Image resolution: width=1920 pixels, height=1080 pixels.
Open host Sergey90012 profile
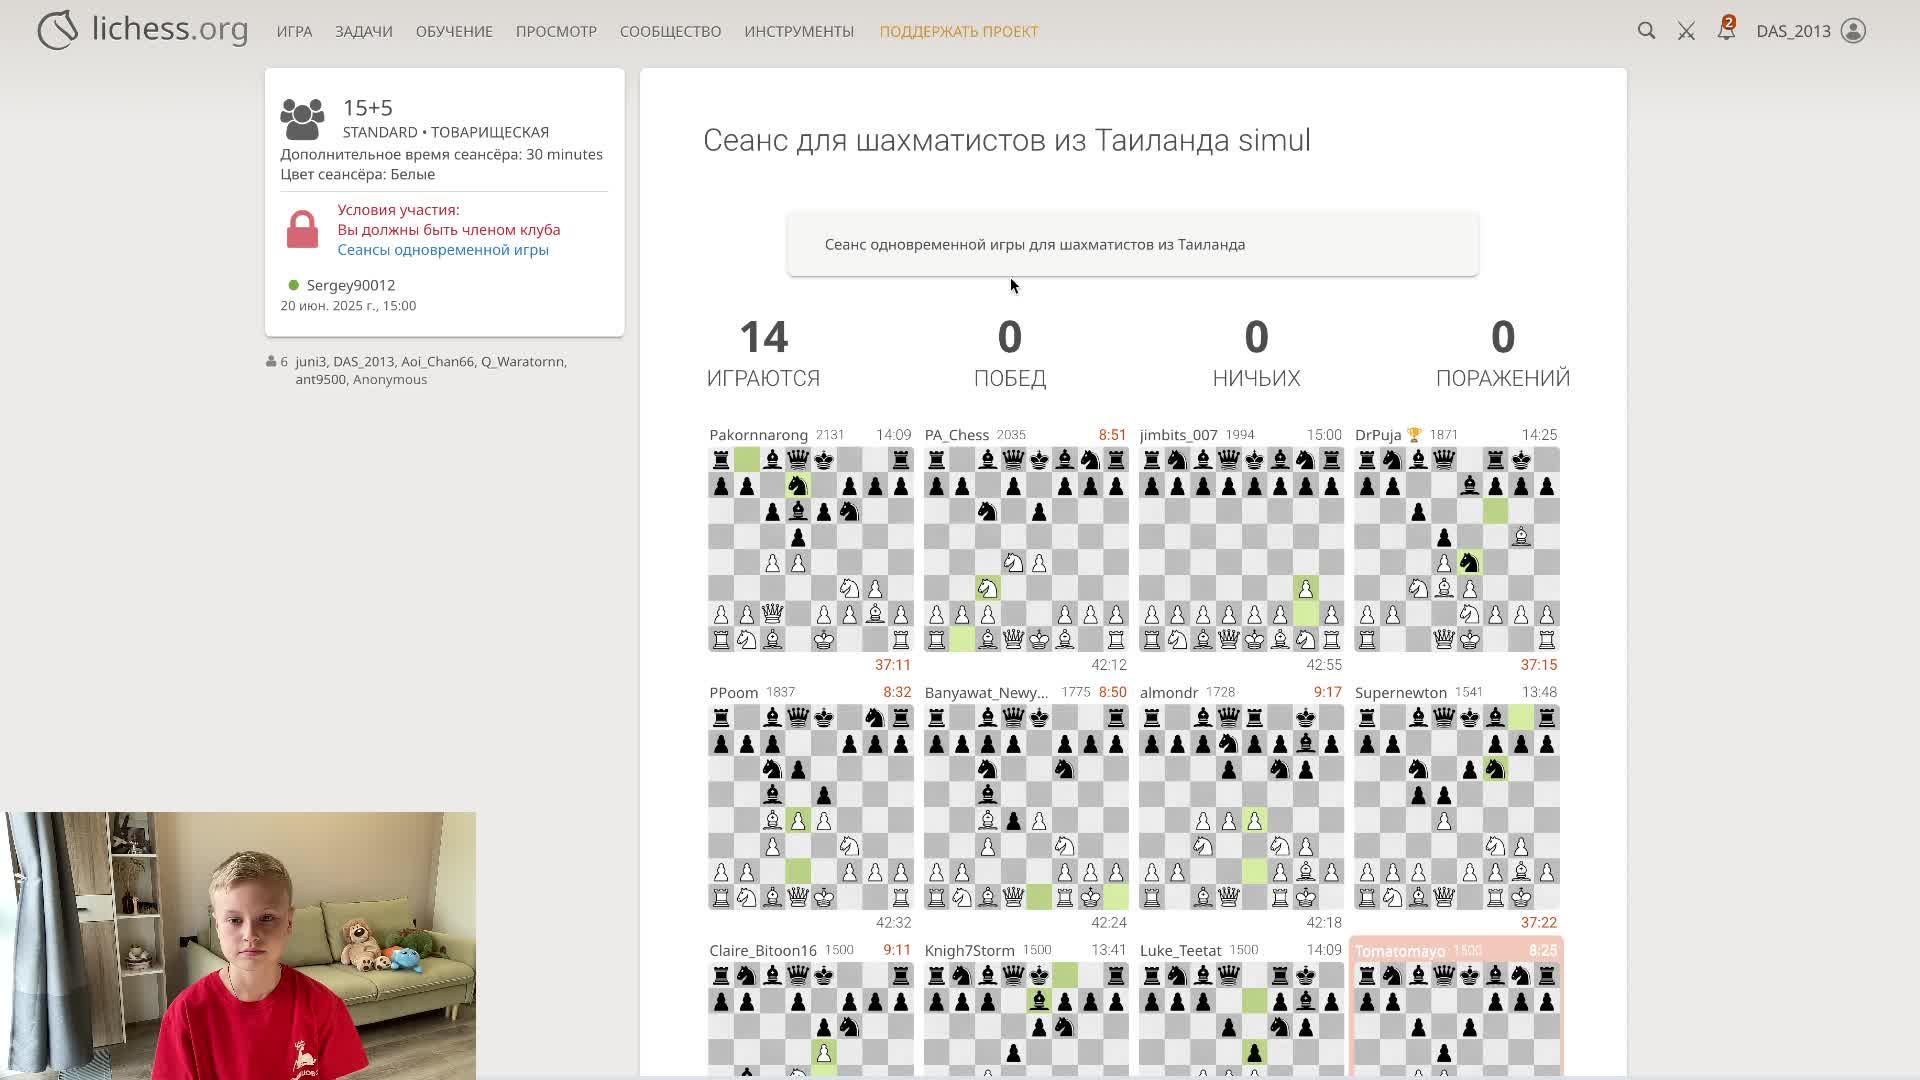click(351, 285)
